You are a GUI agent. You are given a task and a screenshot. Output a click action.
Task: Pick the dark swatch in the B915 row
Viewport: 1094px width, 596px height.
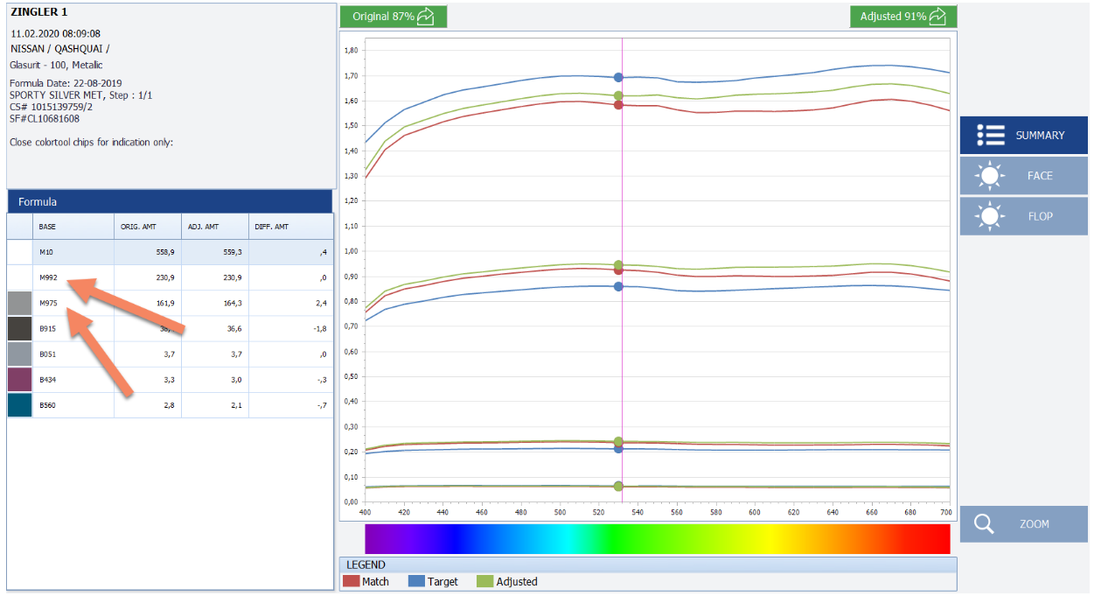(x=20, y=329)
